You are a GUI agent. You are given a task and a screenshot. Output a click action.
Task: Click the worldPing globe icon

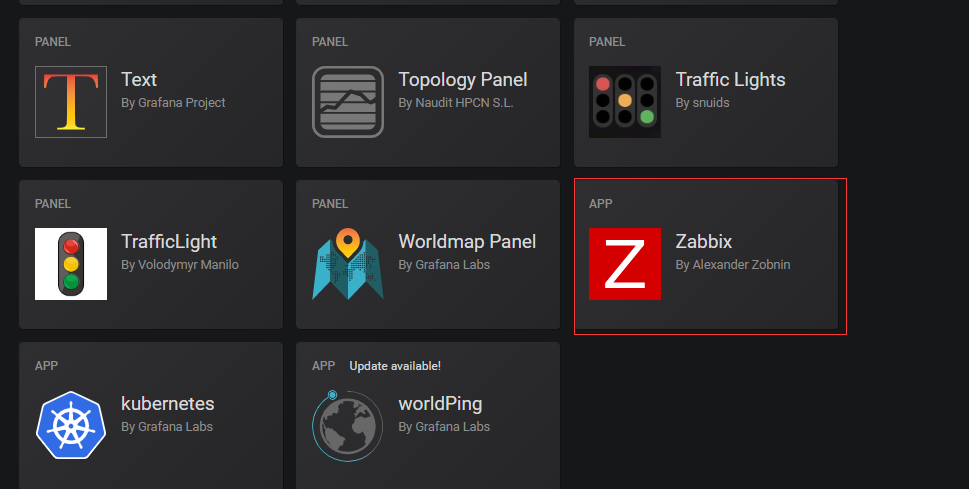pyautogui.click(x=348, y=426)
